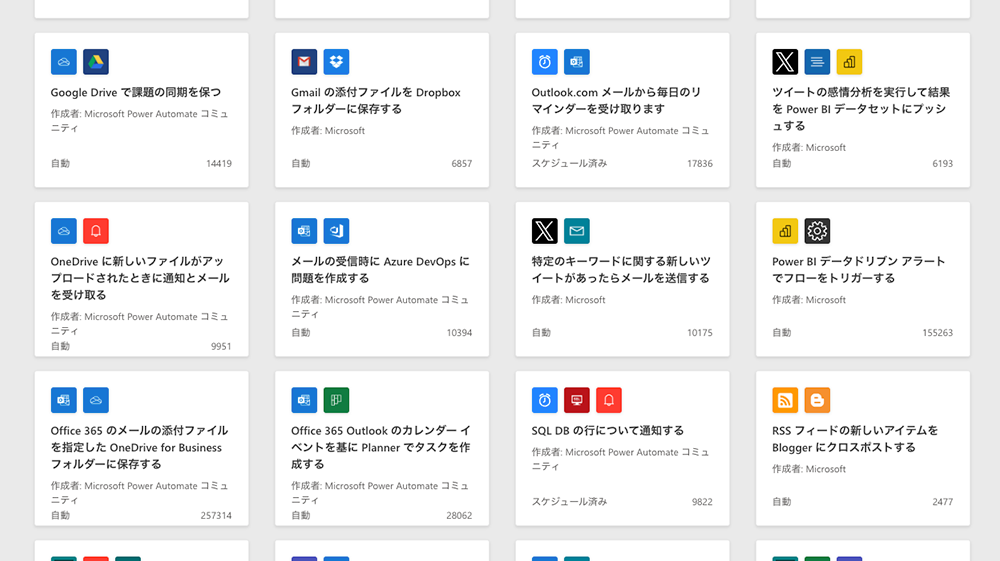Open 'SQL DB の行について通知する' template
The image size is (1000, 561).
tap(608, 430)
